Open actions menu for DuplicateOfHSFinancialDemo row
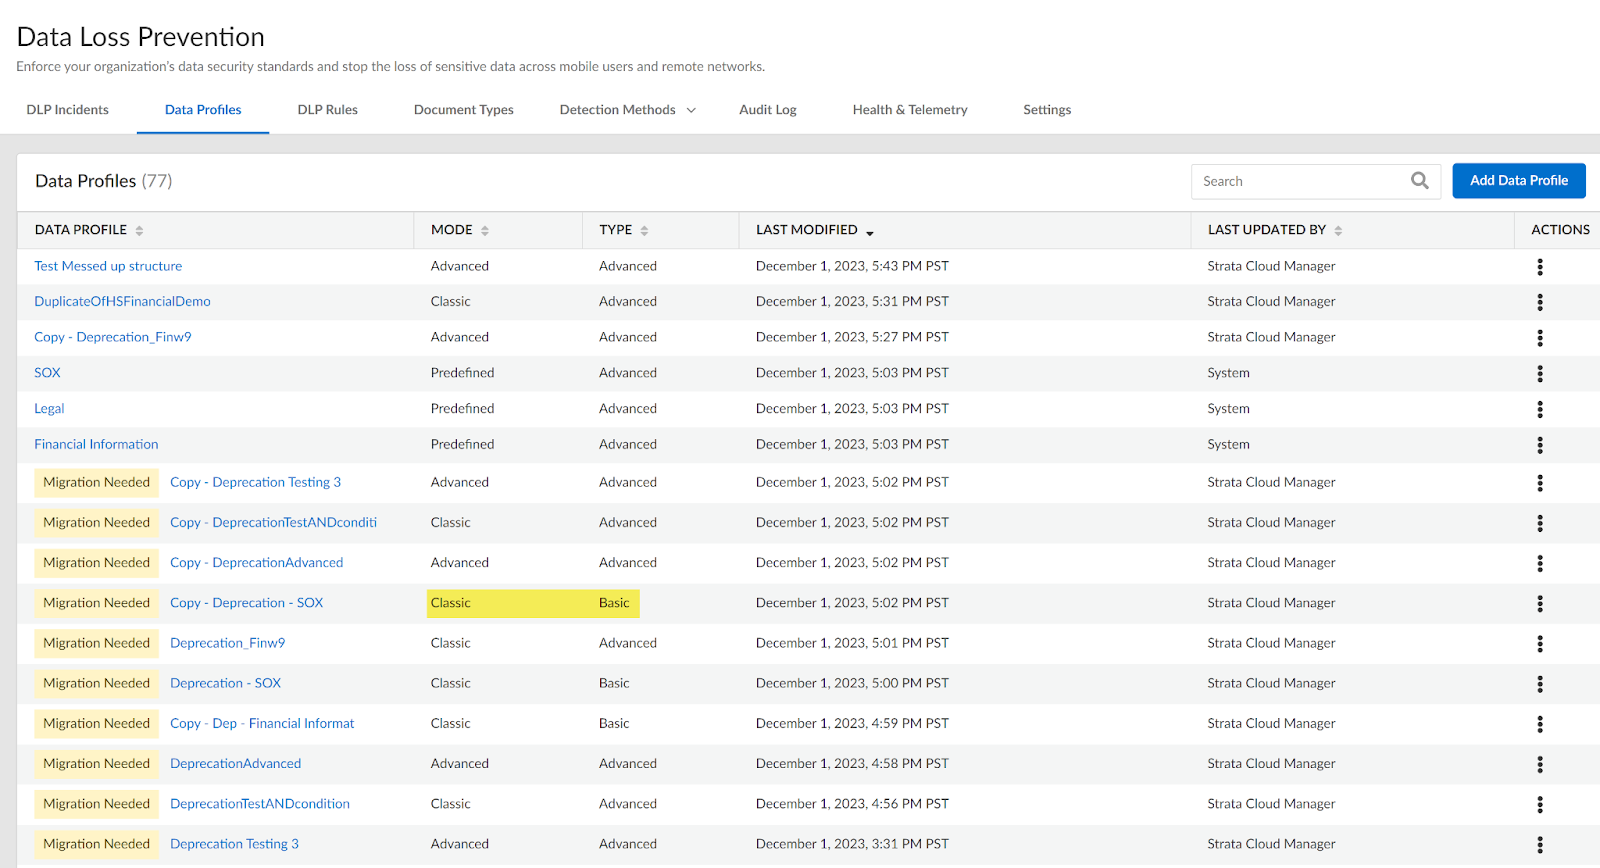 (1540, 302)
